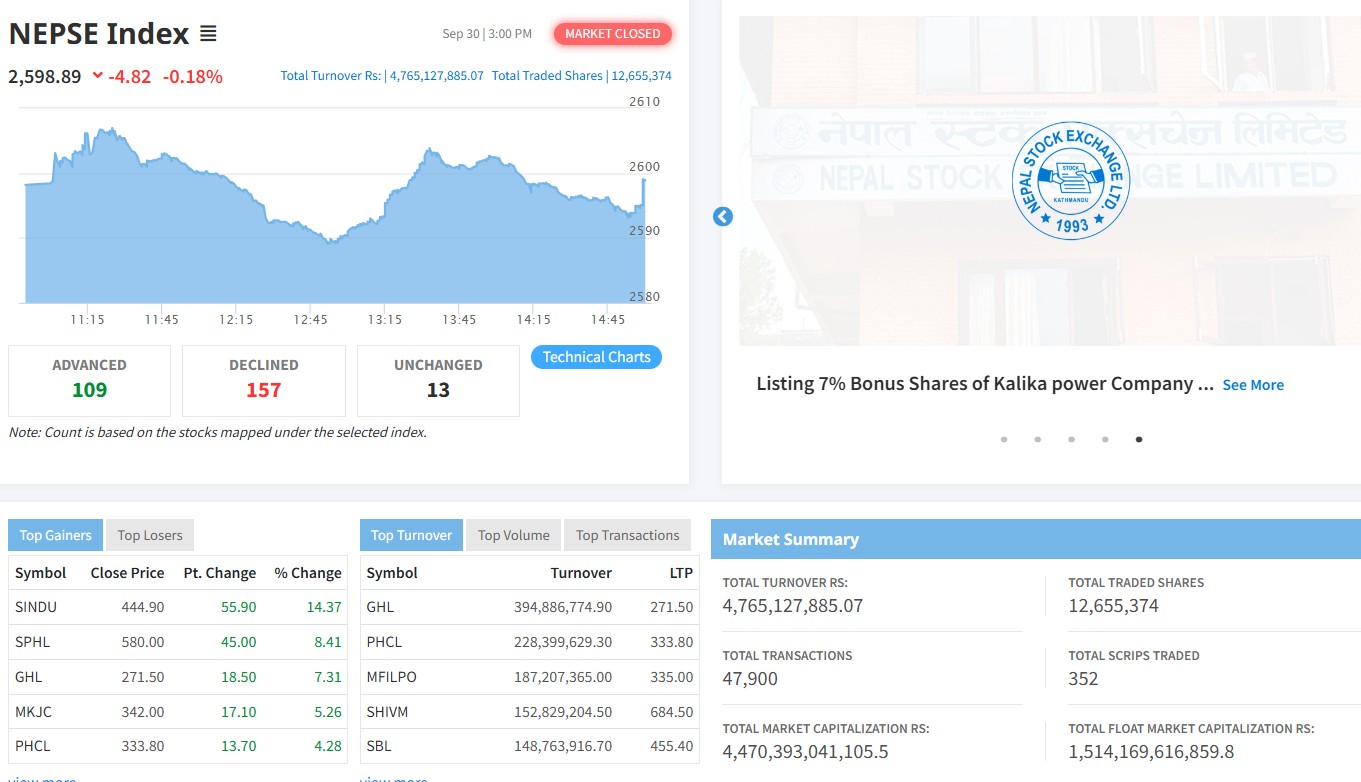Click PHCL turnover value 228,399,629.30
Screen dimensions: 1361x782
pyautogui.click(x=563, y=642)
